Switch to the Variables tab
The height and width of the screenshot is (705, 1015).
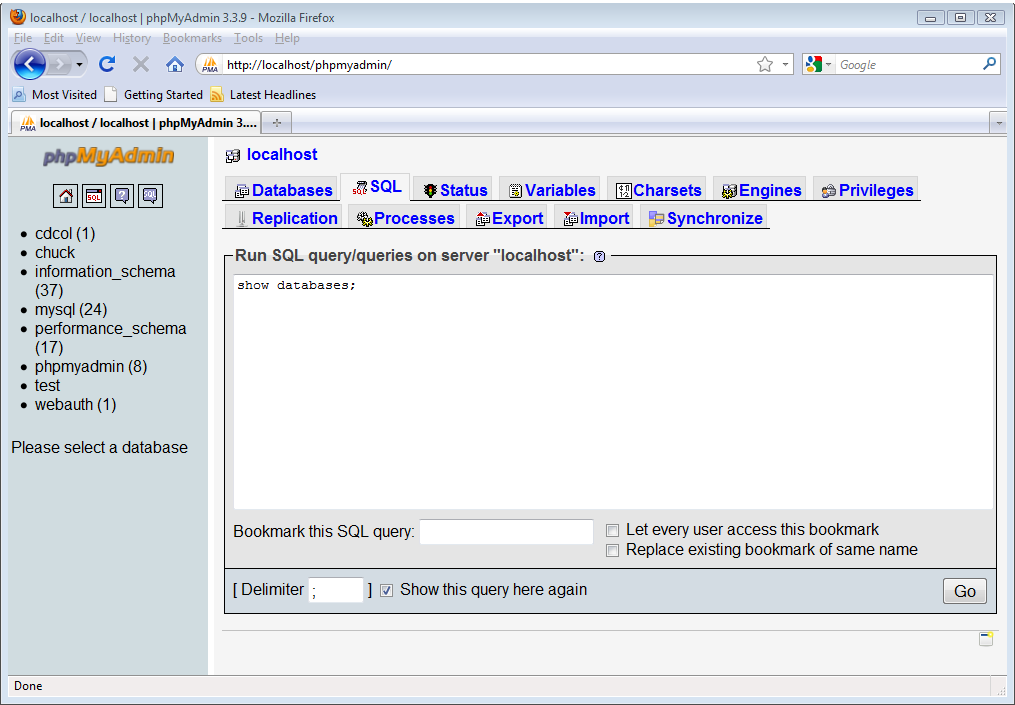[x=552, y=190]
